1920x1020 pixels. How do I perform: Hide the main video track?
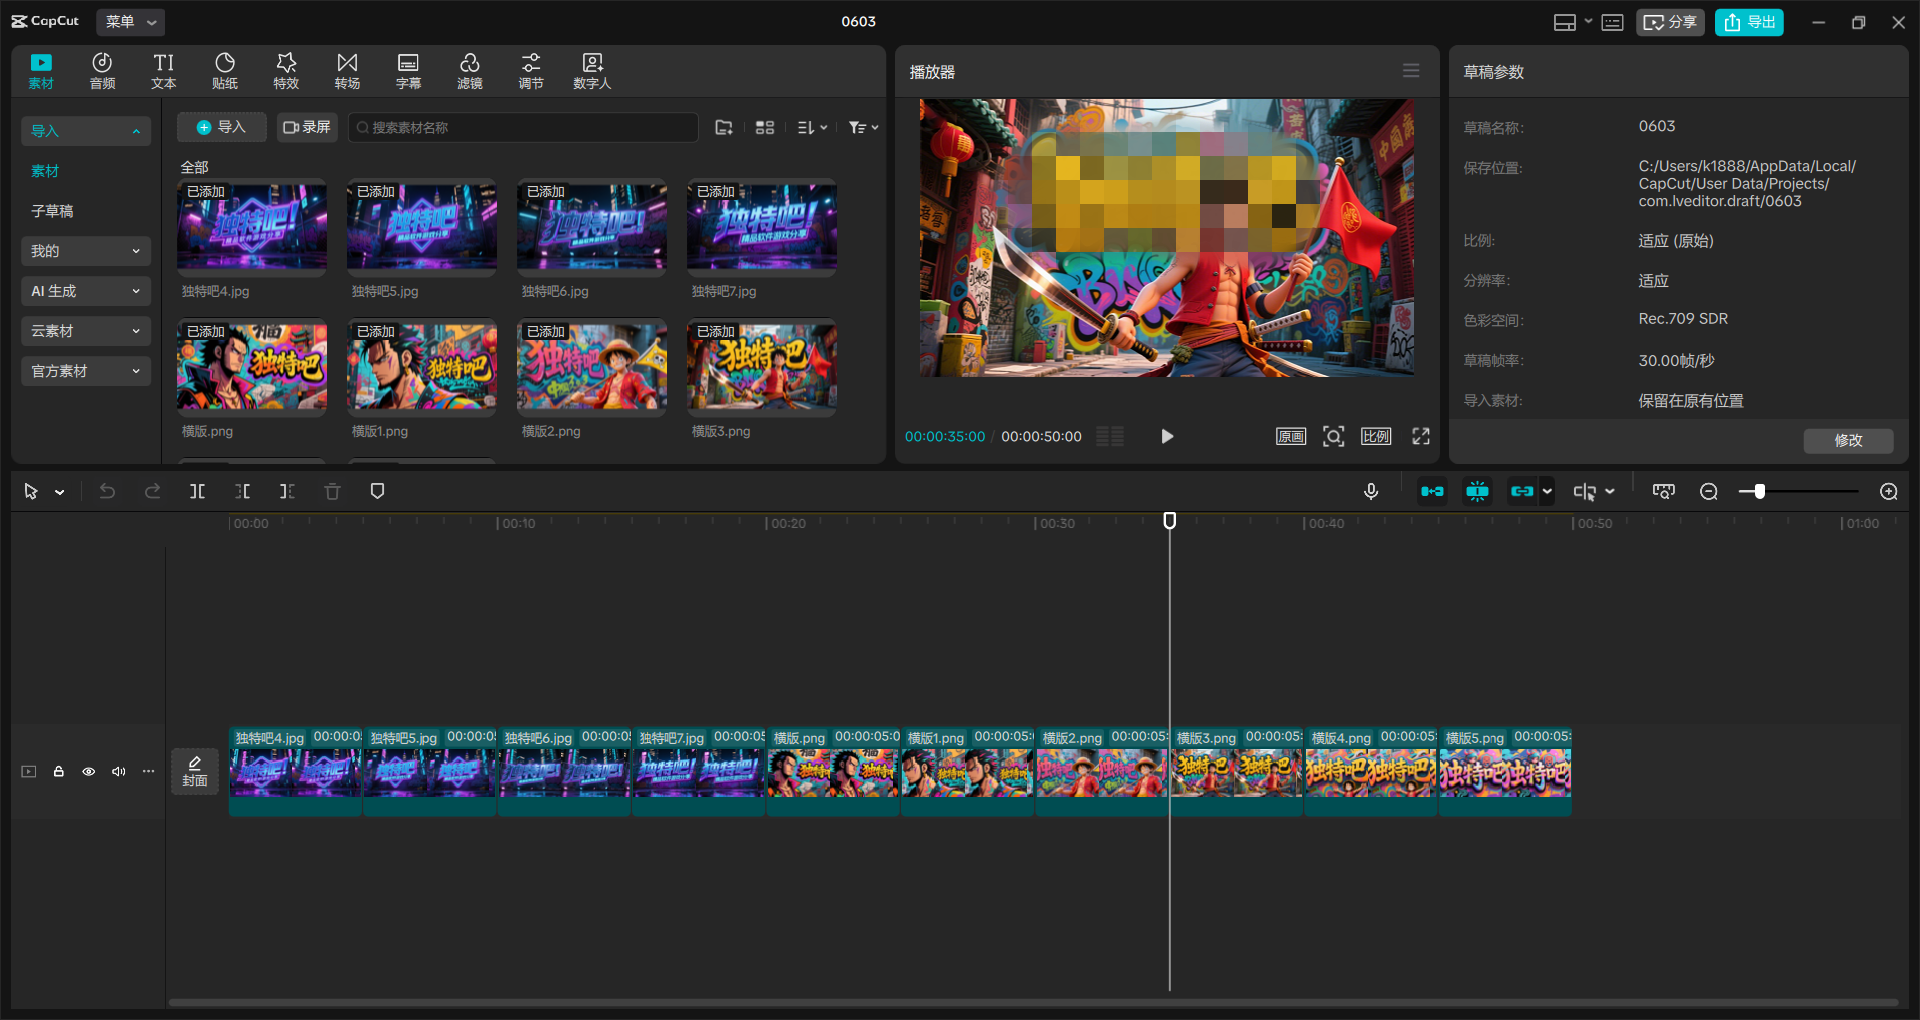(89, 771)
